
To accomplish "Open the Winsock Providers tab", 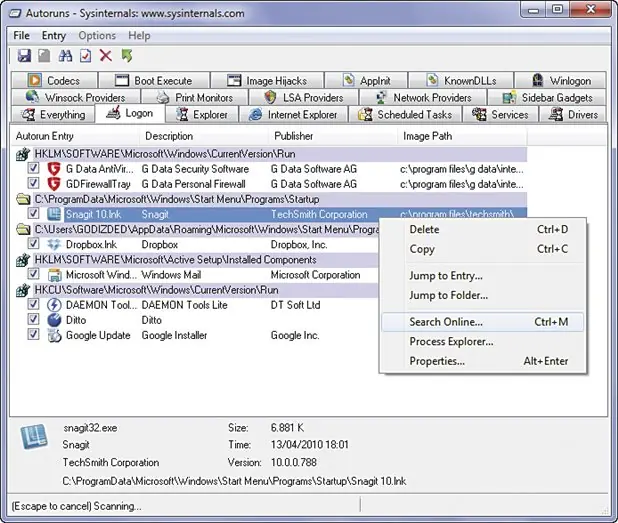I will pyautogui.click(x=76, y=97).
